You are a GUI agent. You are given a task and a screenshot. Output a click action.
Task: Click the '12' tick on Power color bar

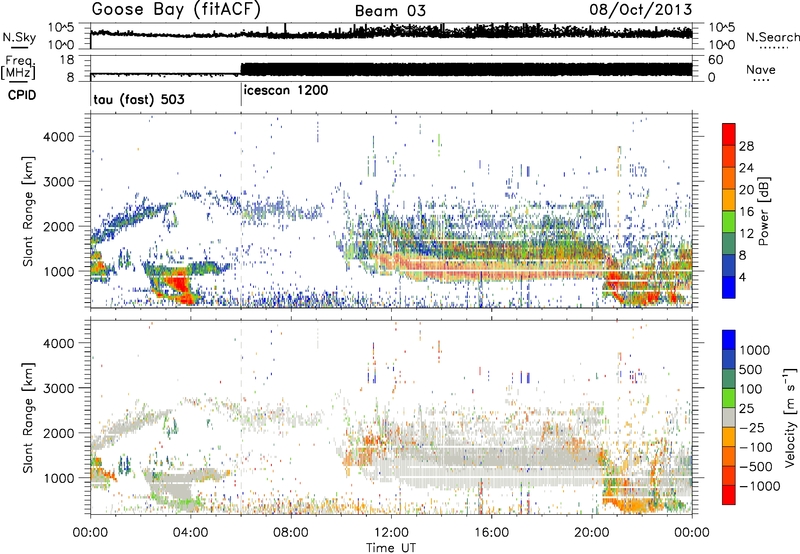[746, 234]
